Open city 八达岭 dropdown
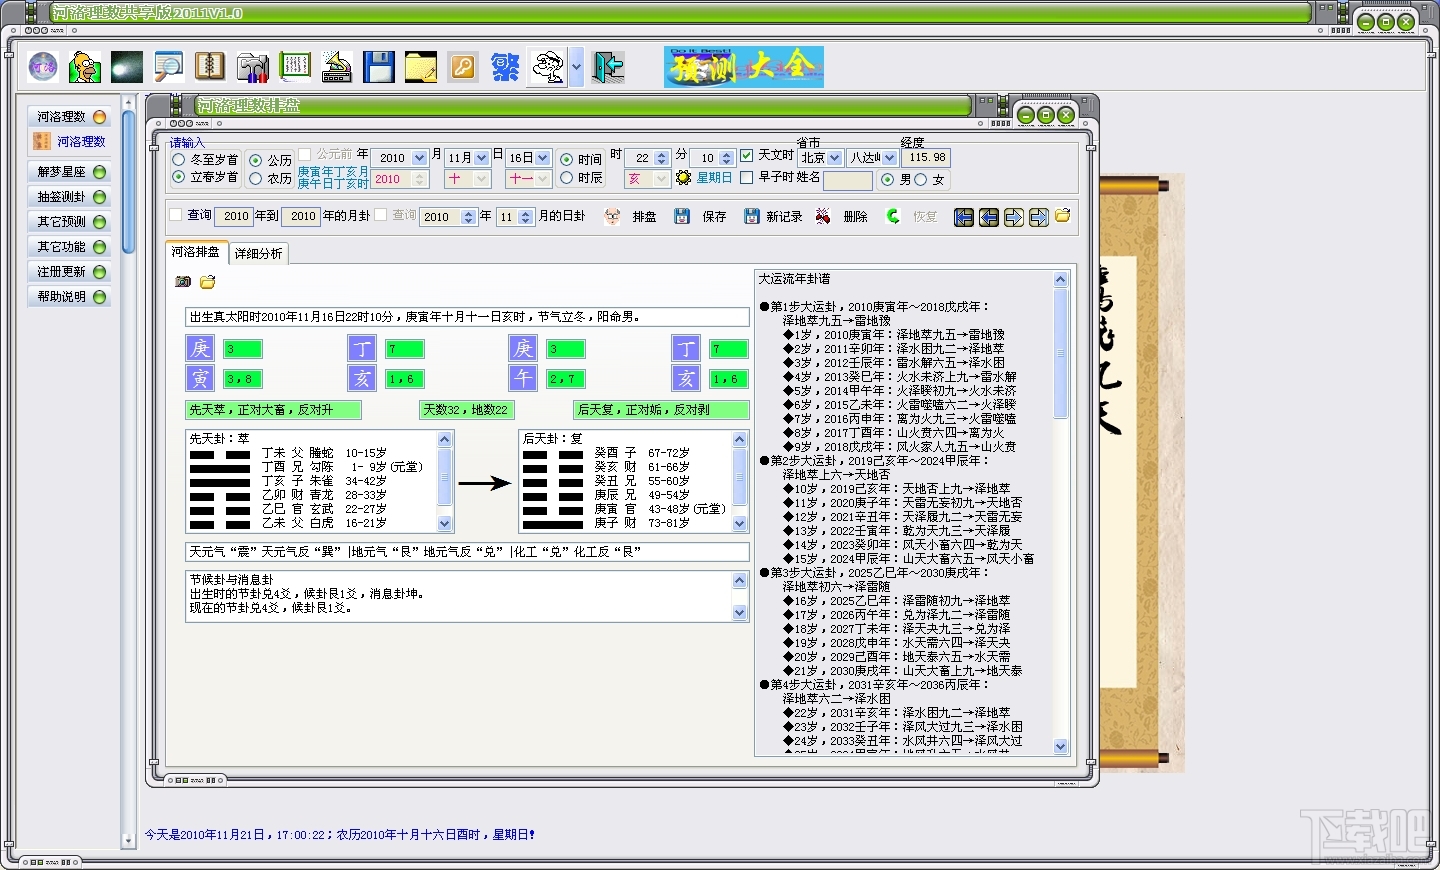 (890, 158)
